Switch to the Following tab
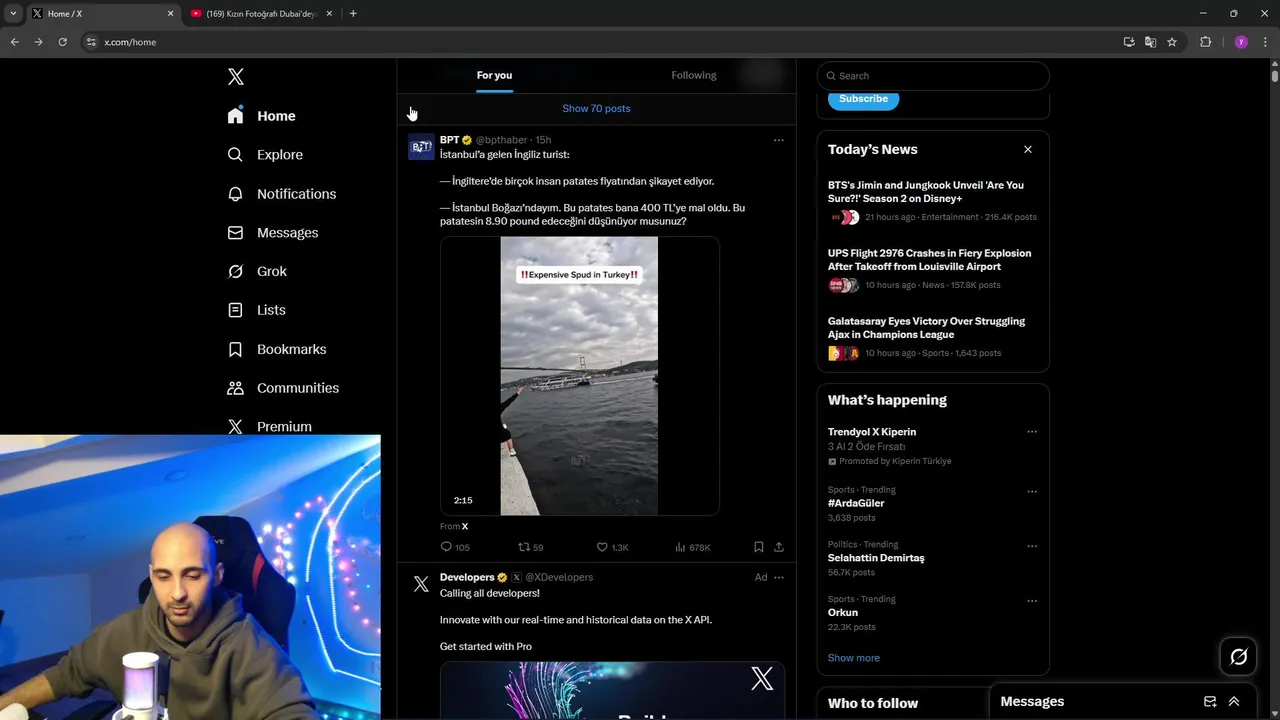 pyautogui.click(x=694, y=76)
